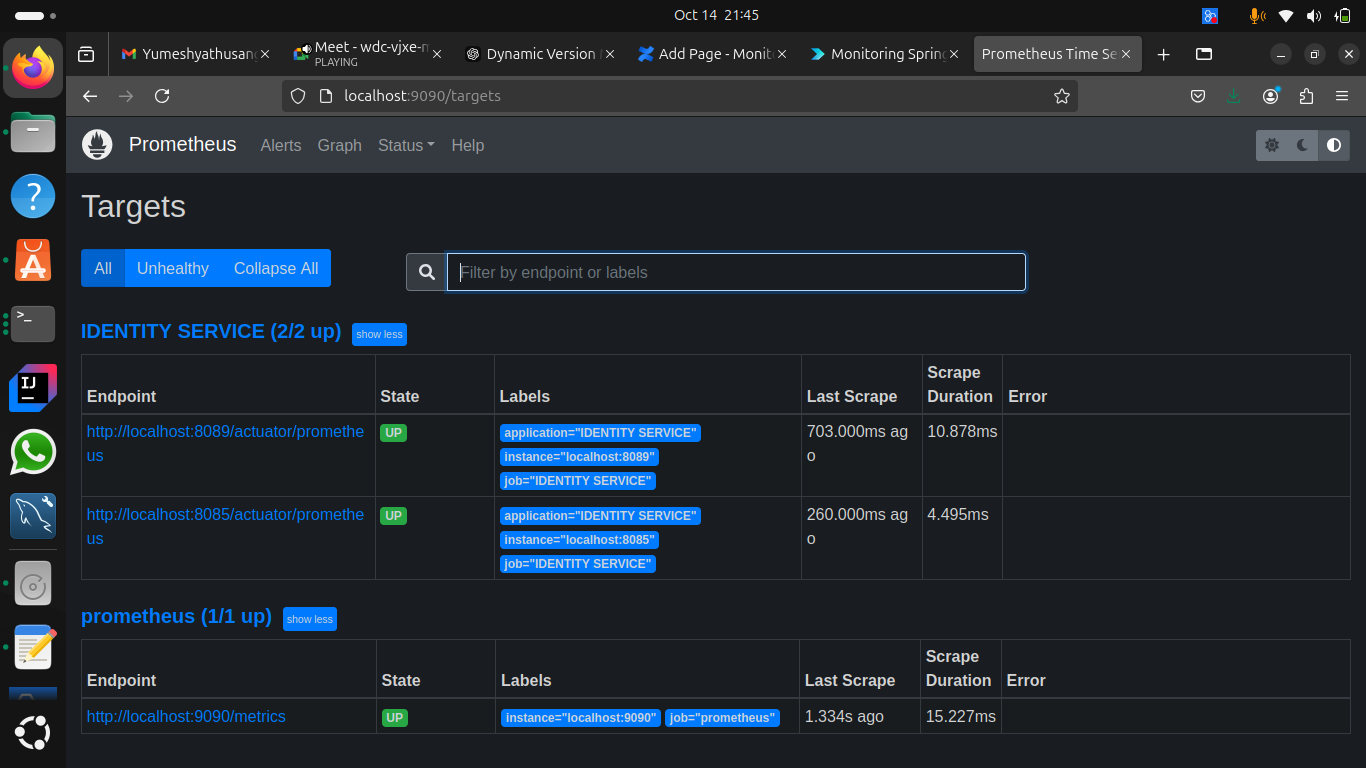
Task: Open IntelliJ IDEA from the dock
Action: coord(33,388)
